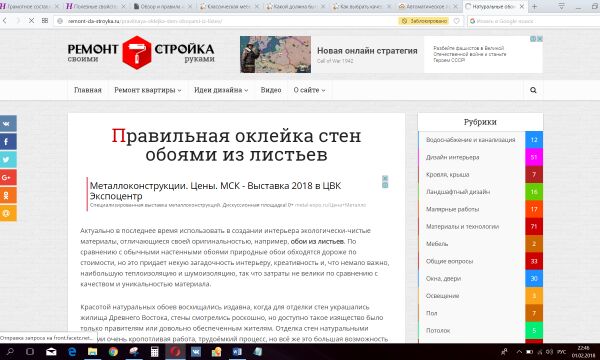This screenshot has width=600, height=360.
Task: Open Мебель category
Action: click(437, 244)
